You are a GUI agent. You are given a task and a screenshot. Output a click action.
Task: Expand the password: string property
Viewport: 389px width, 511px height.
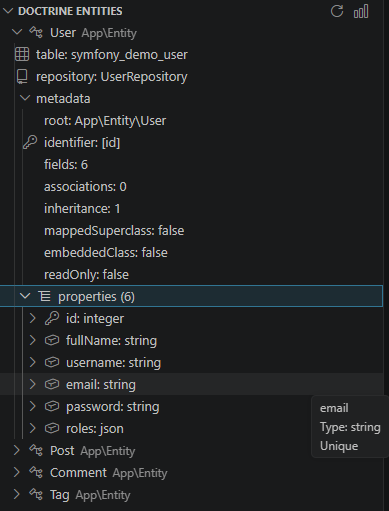(32, 406)
